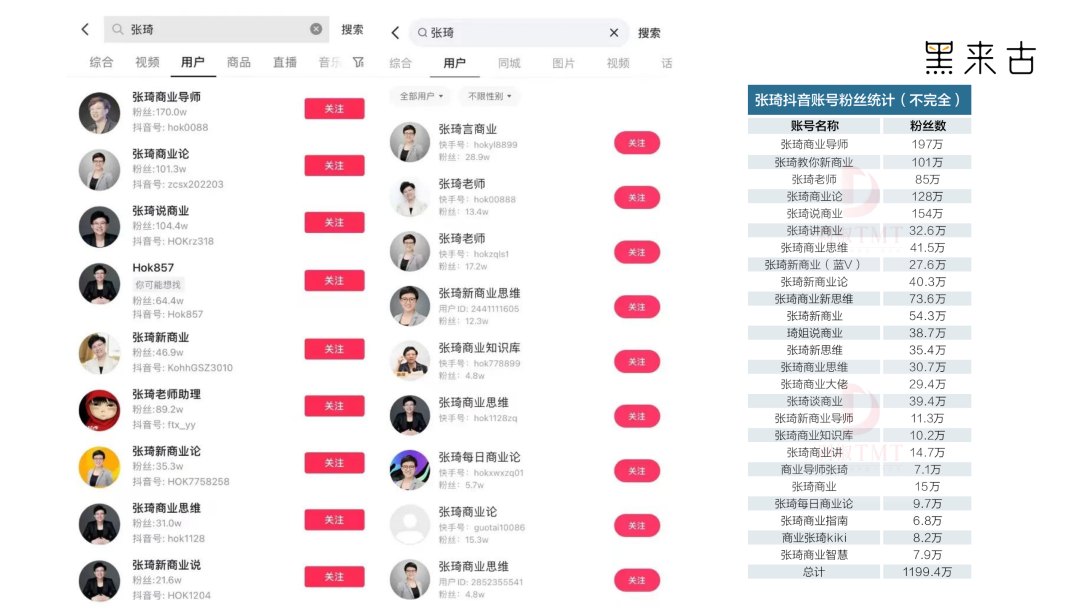The width and height of the screenshot is (1080, 608).
Task: Open yellow avatar of 张琦新商业论
Action: tap(99, 467)
